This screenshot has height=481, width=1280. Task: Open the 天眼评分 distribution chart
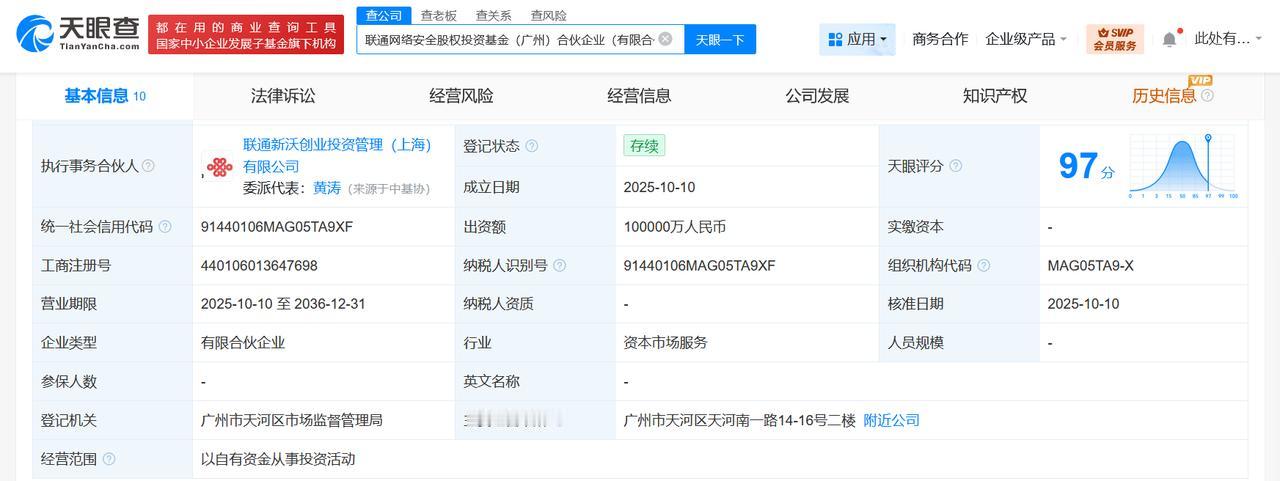[x=1183, y=166]
